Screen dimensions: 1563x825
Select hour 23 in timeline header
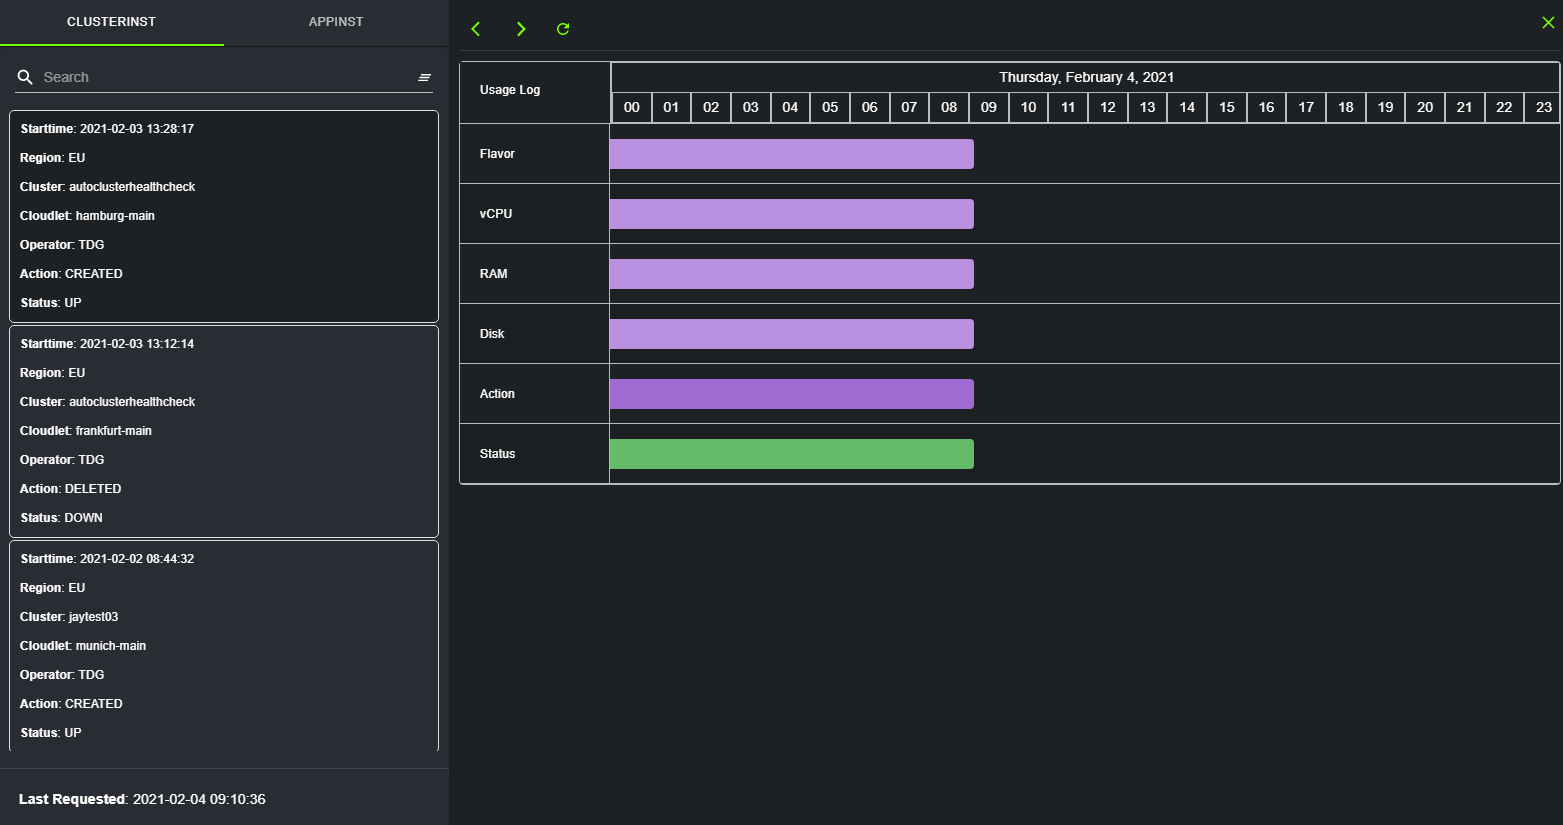[x=1544, y=107]
